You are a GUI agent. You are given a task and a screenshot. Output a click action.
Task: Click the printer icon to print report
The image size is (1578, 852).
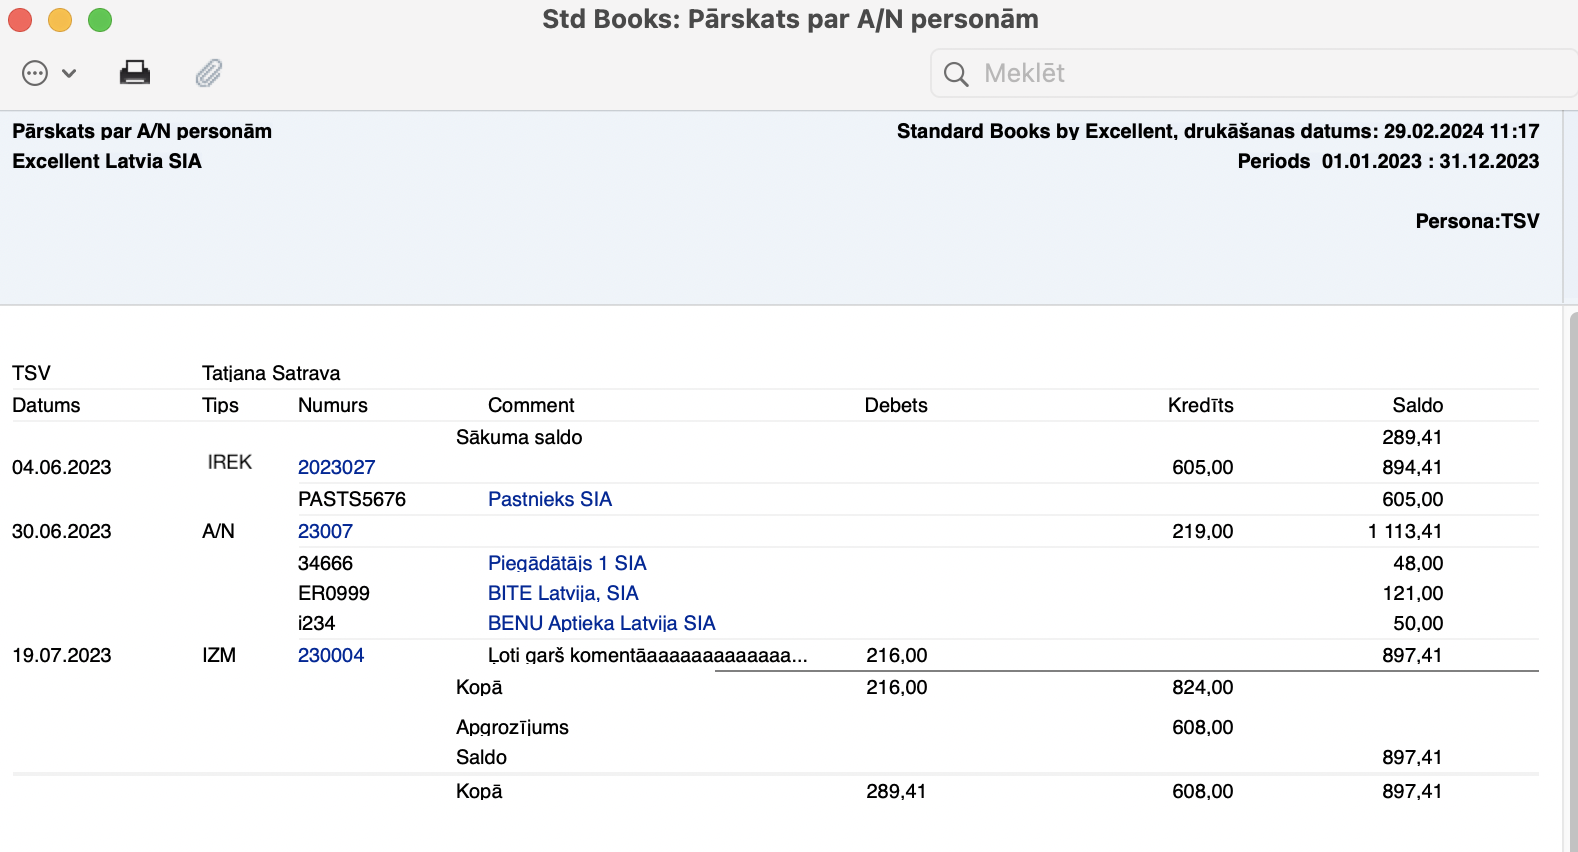(135, 73)
